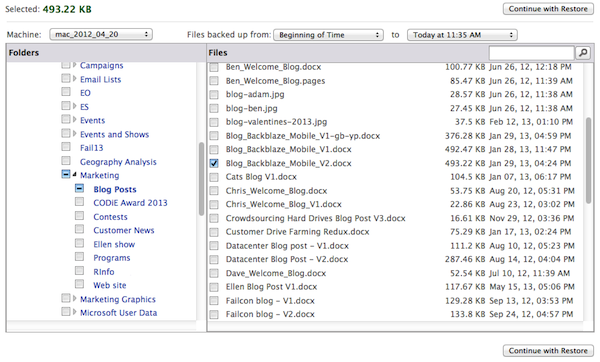Click file name Blog_Backblaze_Mobile_V1.docx
600x362 pixels.
point(289,150)
